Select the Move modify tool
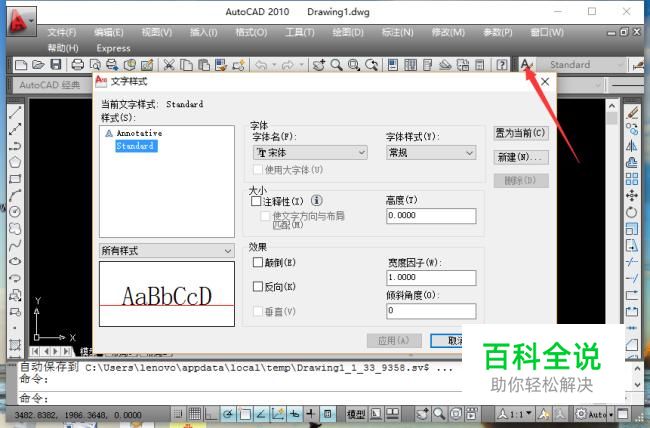 [632, 195]
